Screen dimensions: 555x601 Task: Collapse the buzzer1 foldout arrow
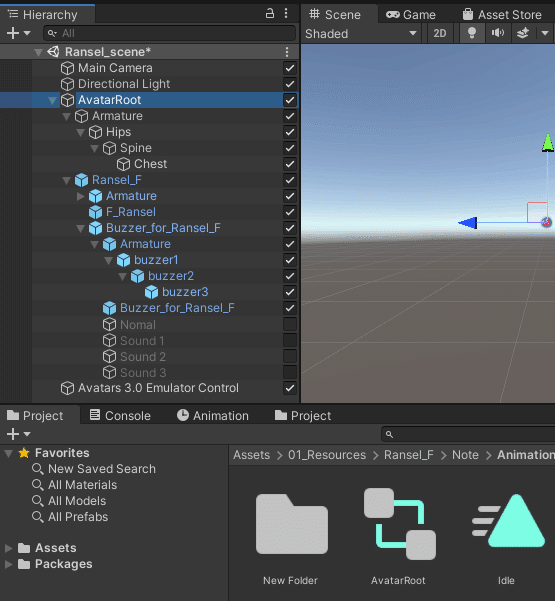[108, 261]
